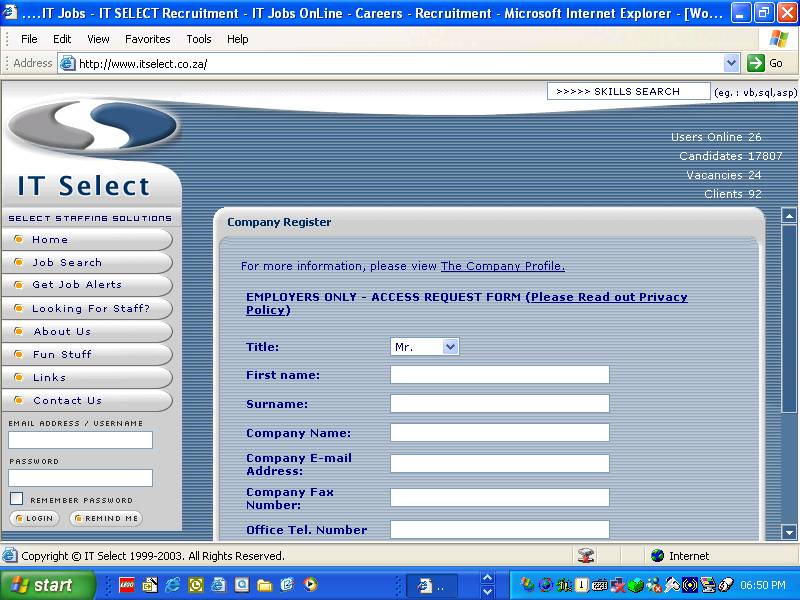This screenshot has height=600, width=800.
Task: Click the globe ring tray icon
Action: click(545, 585)
